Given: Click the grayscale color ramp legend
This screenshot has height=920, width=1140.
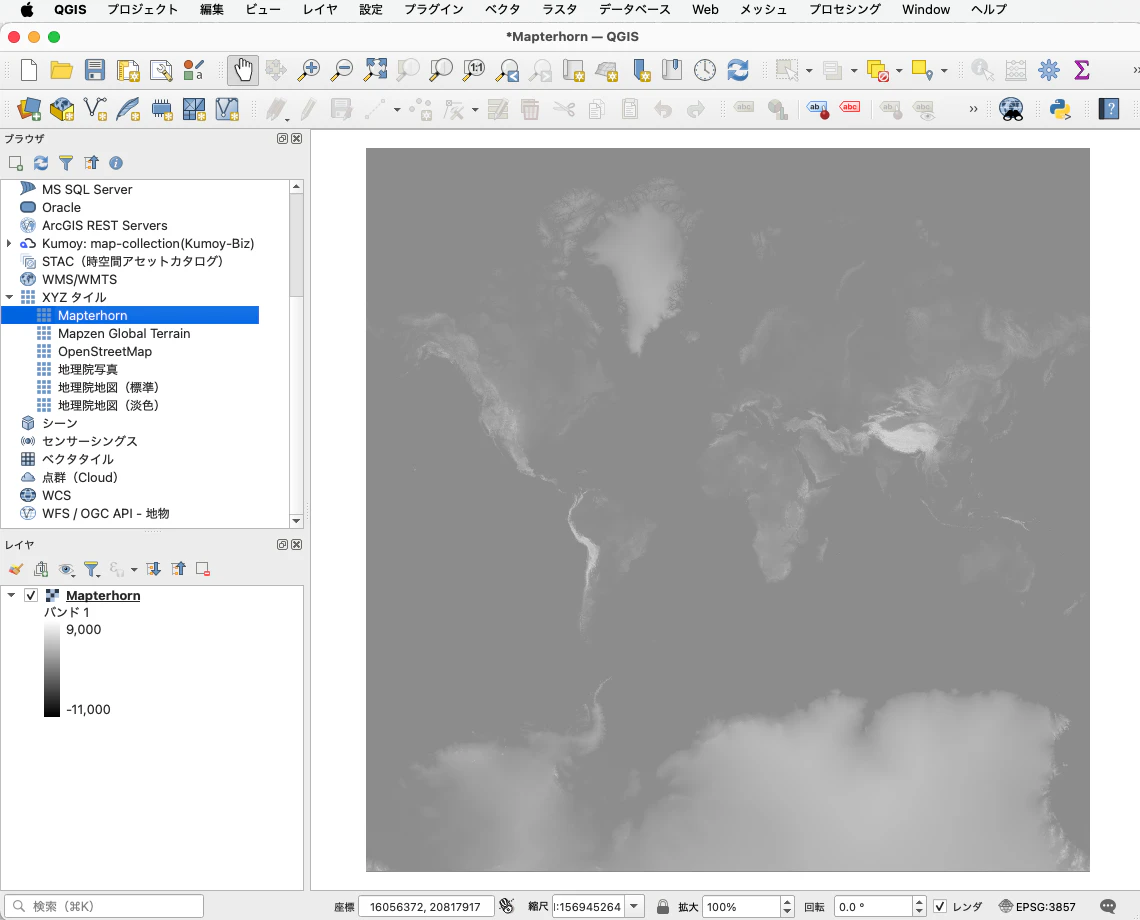Looking at the screenshot, I should pyautogui.click(x=52, y=670).
